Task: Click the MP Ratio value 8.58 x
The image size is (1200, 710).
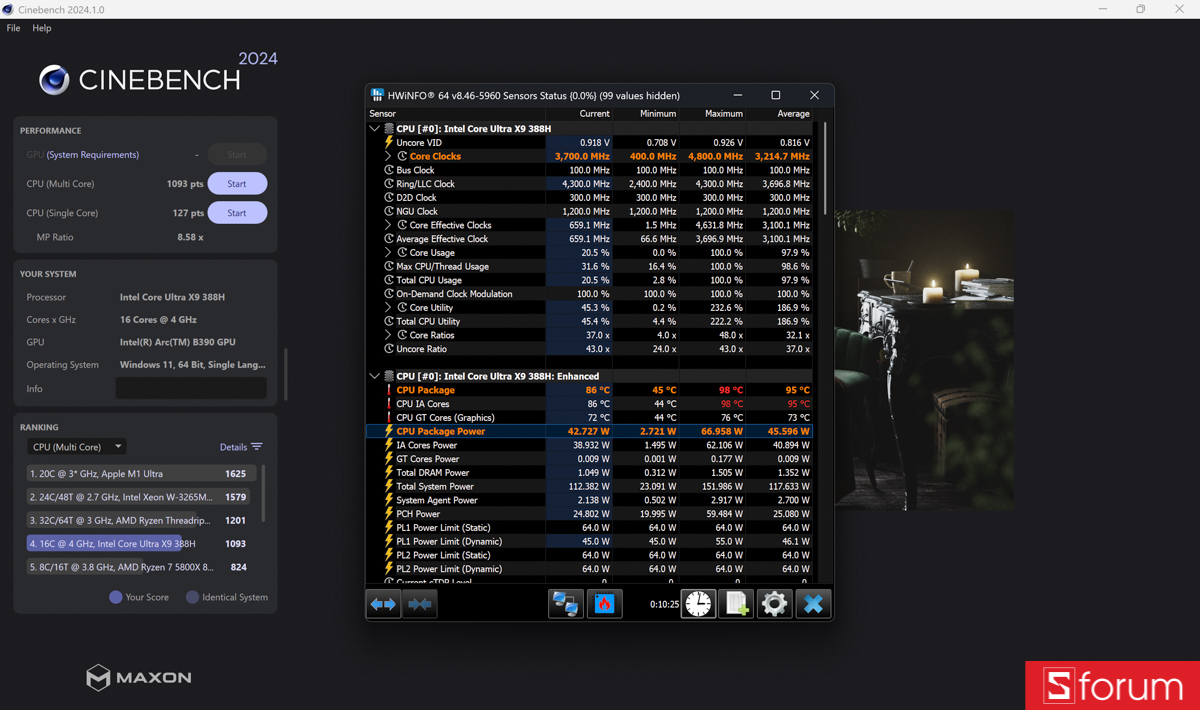Action: pos(190,237)
